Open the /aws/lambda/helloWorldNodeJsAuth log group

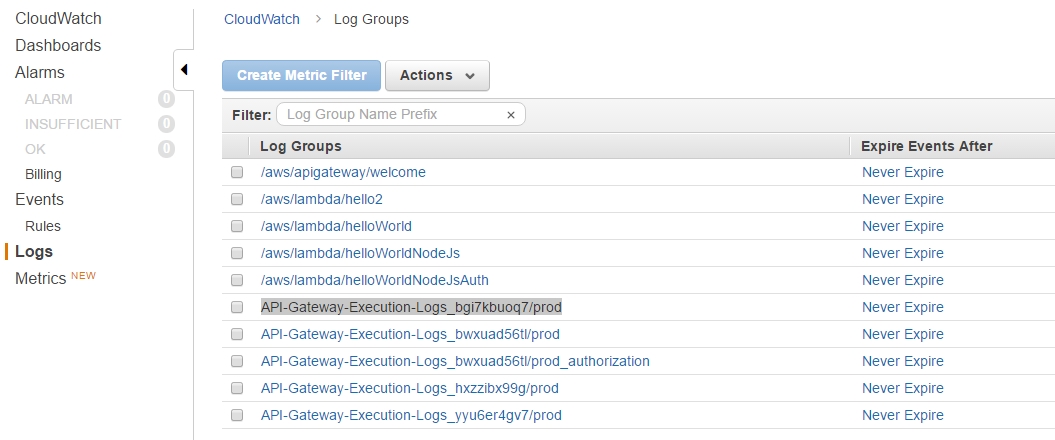tap(375, 280)
